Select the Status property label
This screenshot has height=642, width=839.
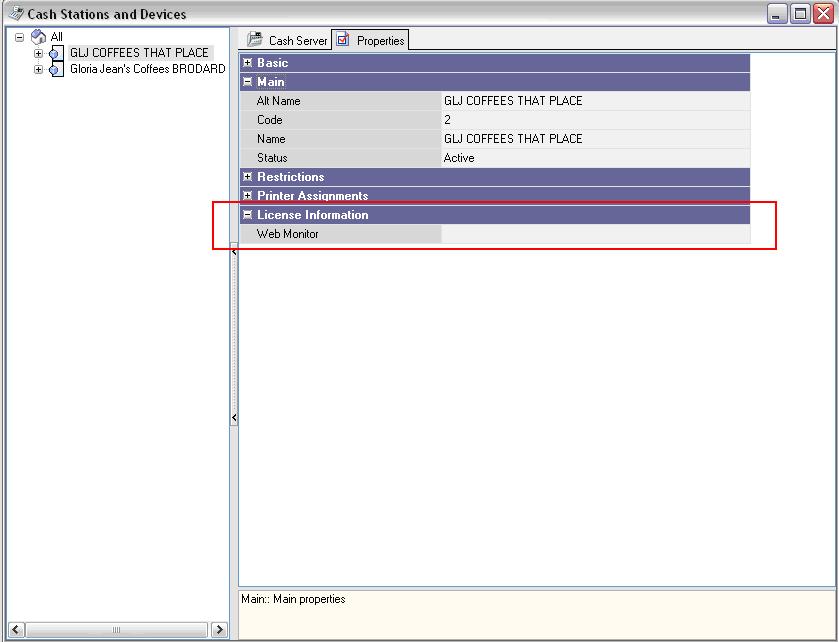pyautogui.click(x=272, y=158)
